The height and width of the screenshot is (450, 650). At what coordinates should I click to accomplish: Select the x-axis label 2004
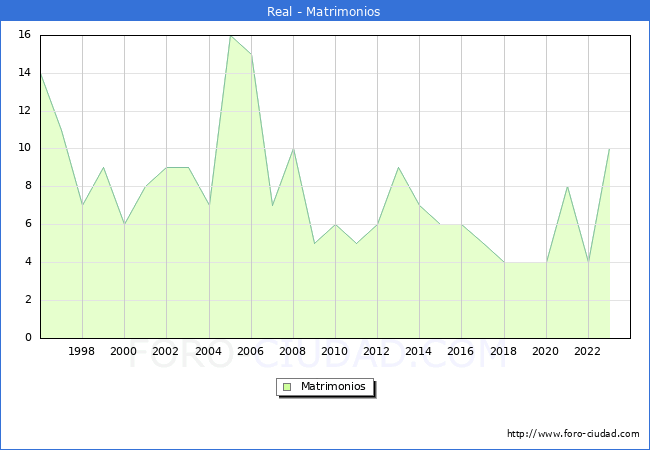(208, 351)
